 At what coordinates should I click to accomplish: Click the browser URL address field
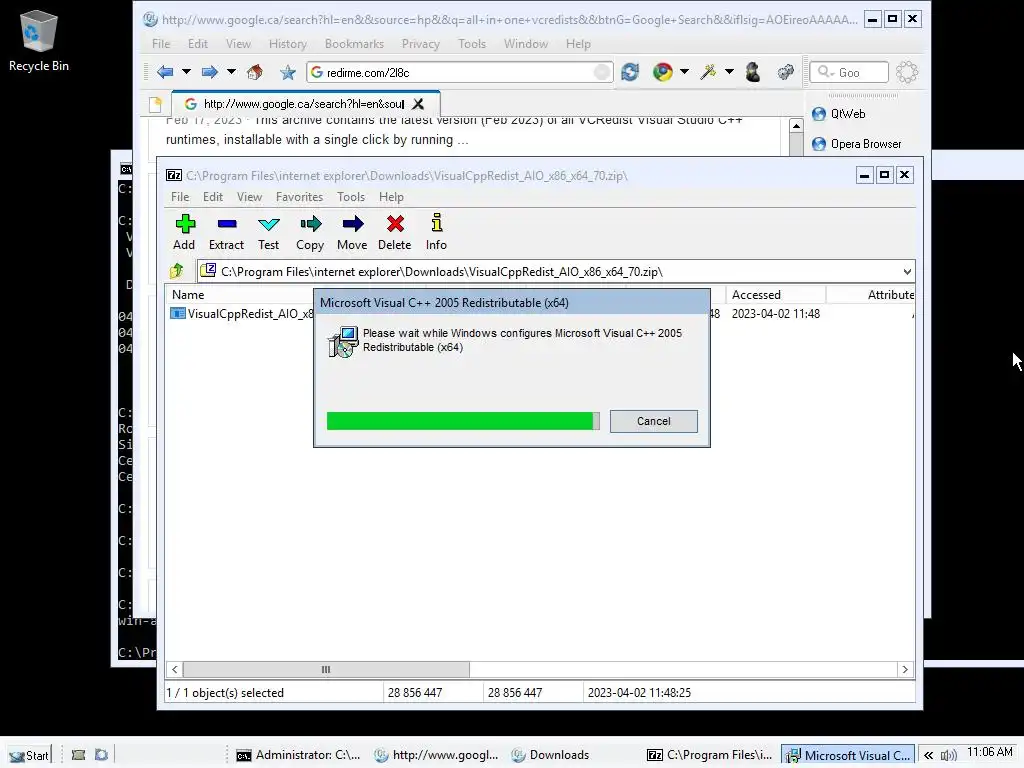pos(460,72)
